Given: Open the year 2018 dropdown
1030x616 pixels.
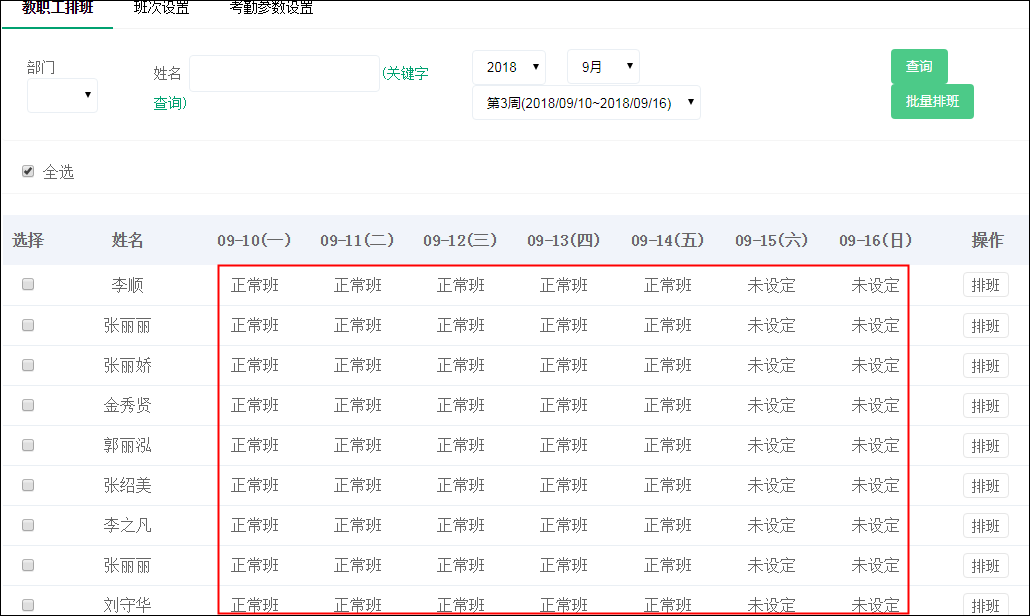Looking at the screenshot, I should pyautogui.click(x=509, y=66).
